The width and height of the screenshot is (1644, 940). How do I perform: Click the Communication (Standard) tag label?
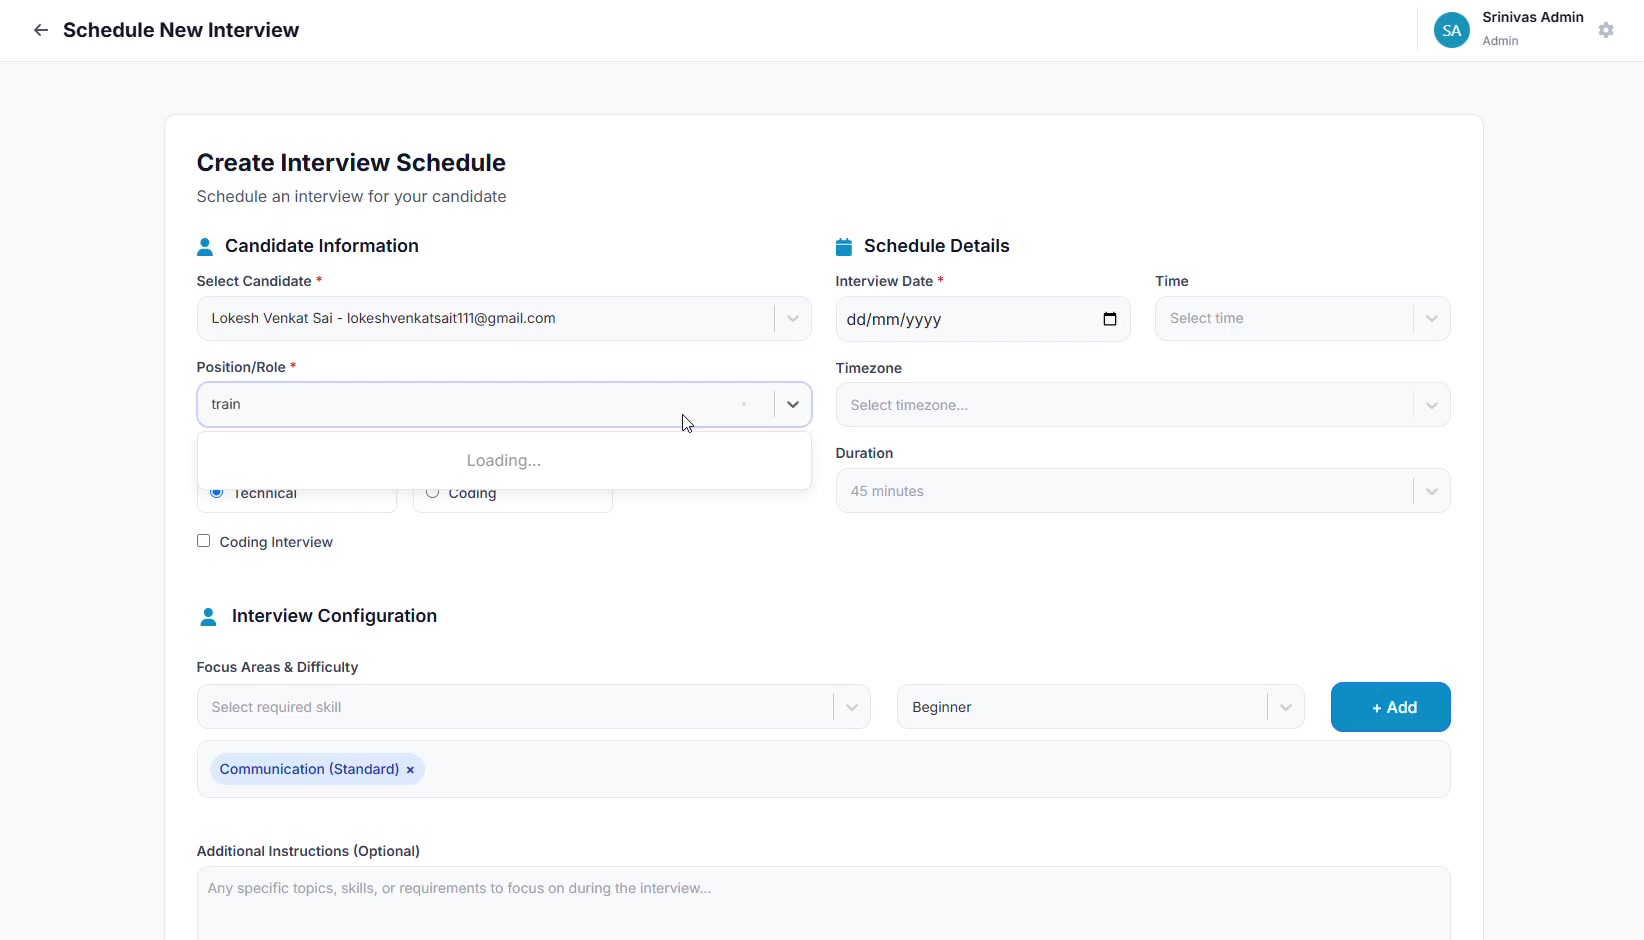click(309, 769)
